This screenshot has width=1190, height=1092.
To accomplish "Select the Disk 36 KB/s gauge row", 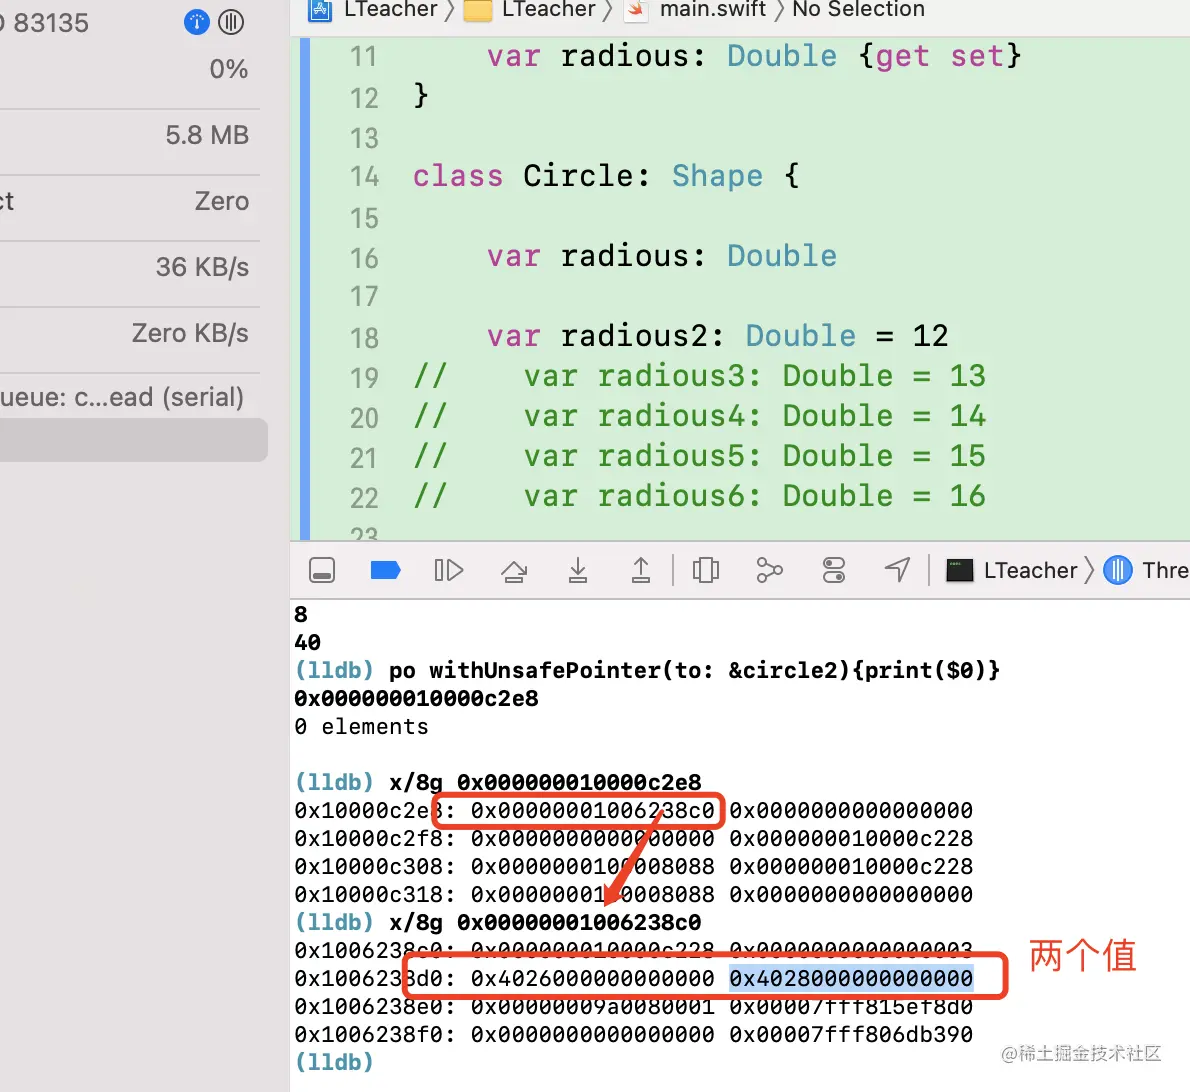I will pyautogui.click(x=130, y=267).
